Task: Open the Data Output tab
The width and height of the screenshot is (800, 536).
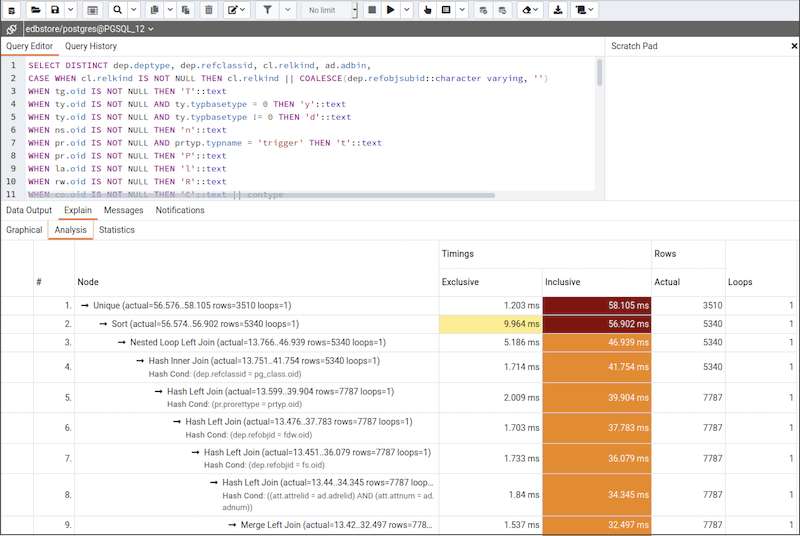Action: (29, 210)
